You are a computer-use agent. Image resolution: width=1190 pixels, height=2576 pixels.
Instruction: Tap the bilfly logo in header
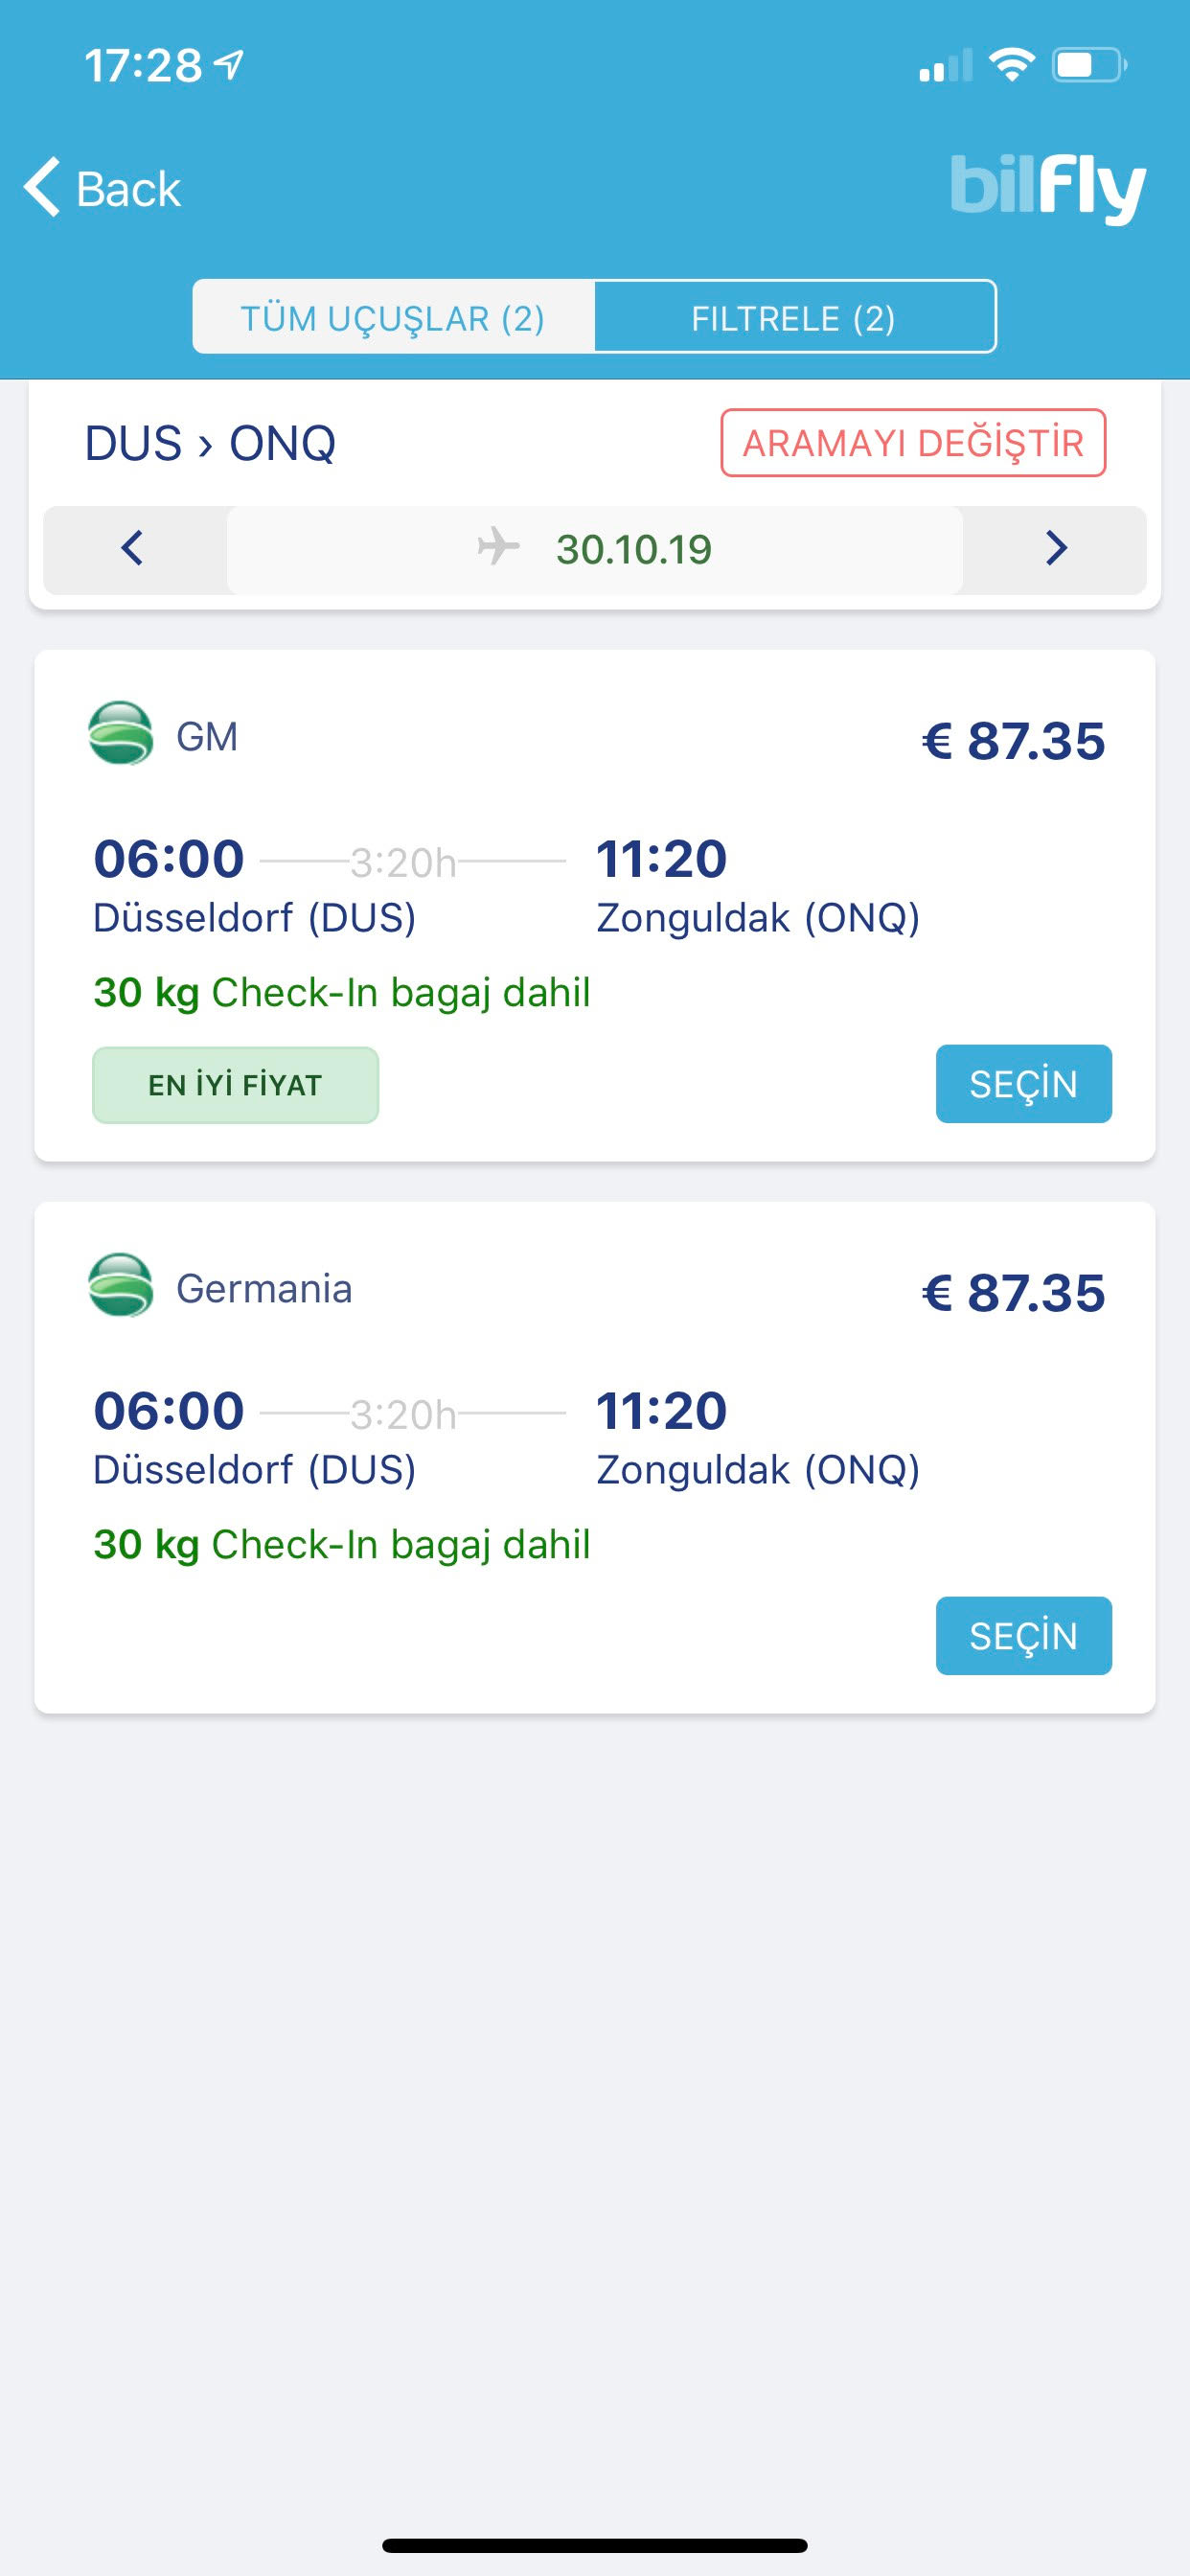(1048, 188)
